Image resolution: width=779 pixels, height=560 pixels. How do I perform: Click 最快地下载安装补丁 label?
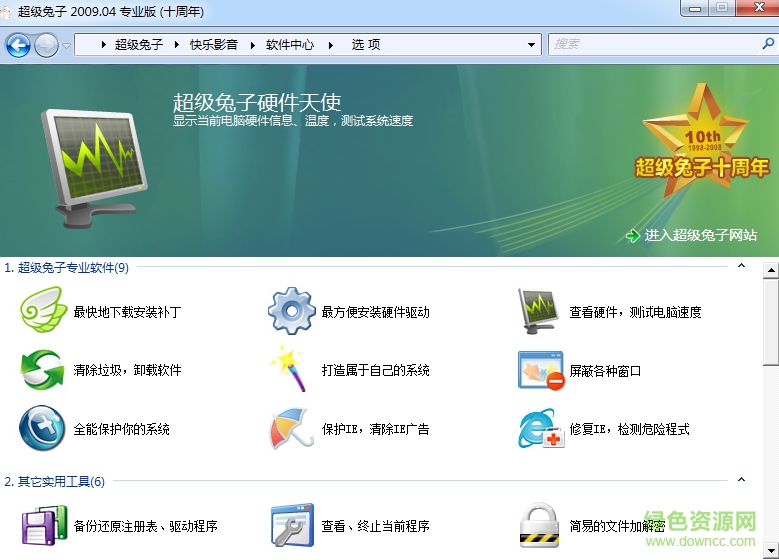click(x=127, y=312)
